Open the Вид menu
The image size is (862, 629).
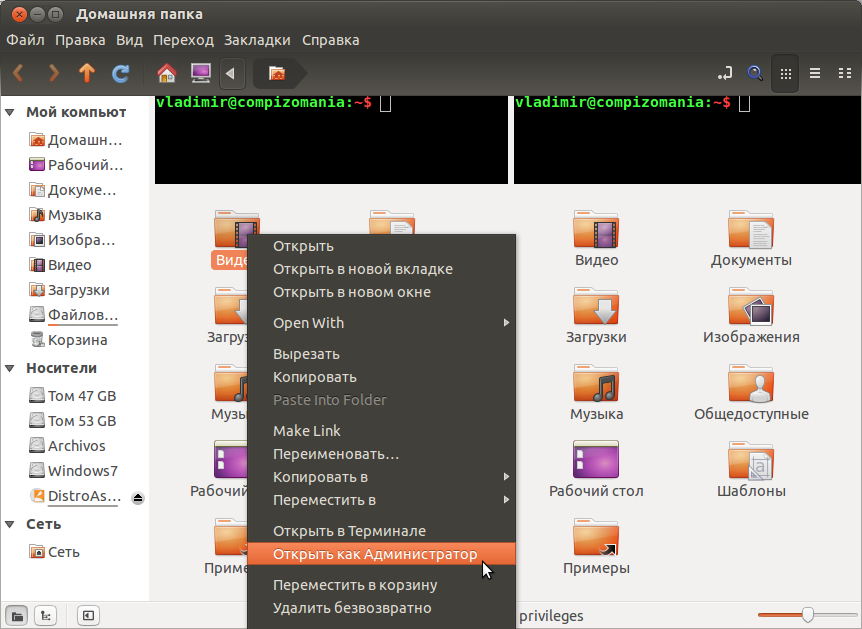129,40
